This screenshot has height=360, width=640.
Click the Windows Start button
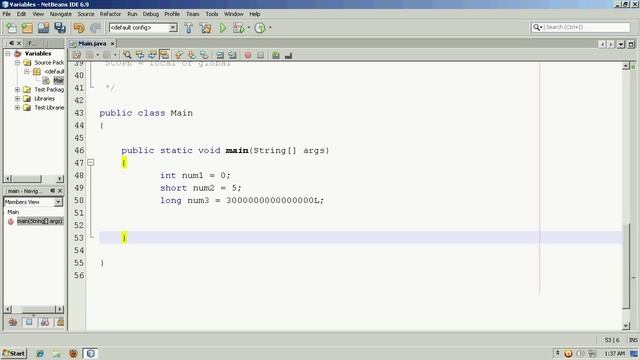coord(14,353)
